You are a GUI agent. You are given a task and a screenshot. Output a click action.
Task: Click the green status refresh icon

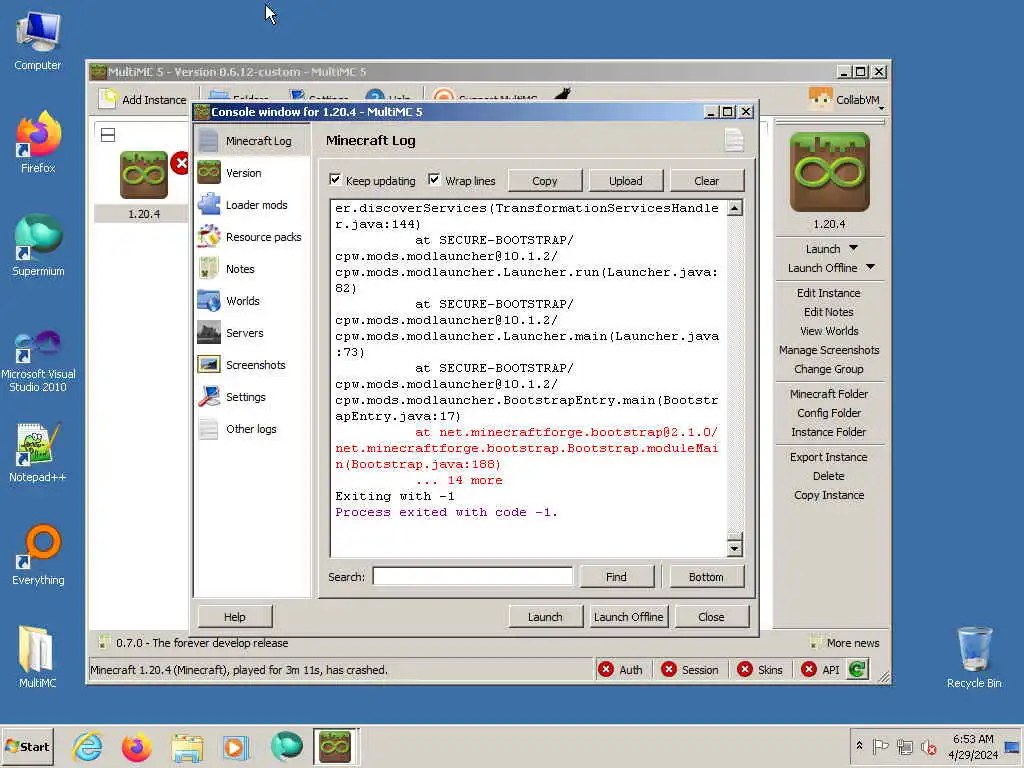pos(857,669)
